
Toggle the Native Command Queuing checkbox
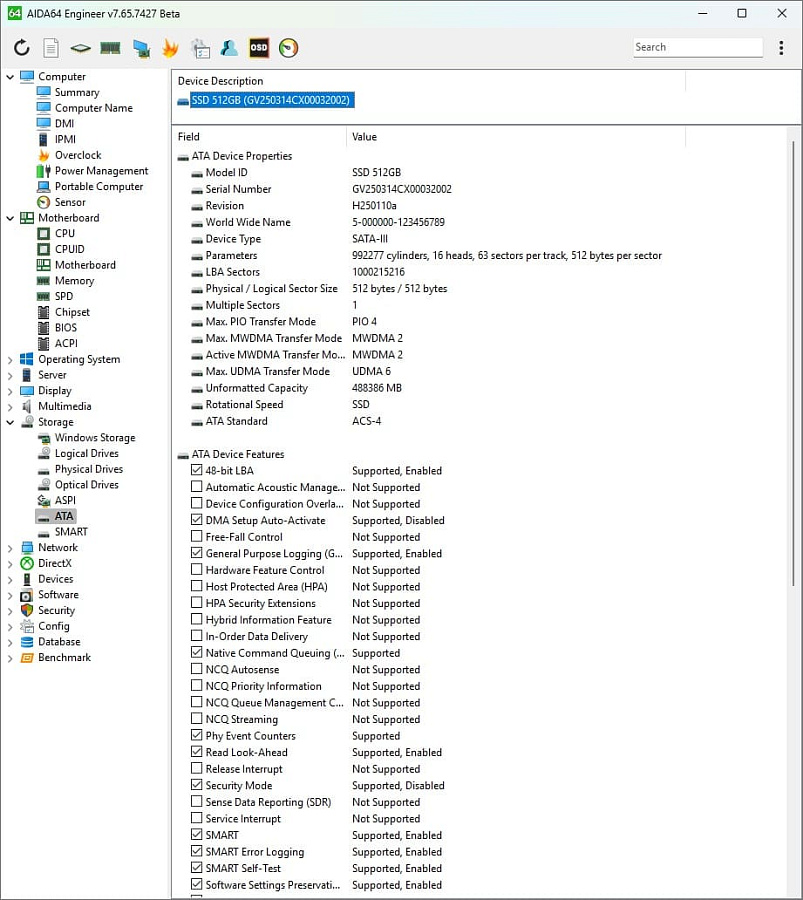[x=196, y=653]
